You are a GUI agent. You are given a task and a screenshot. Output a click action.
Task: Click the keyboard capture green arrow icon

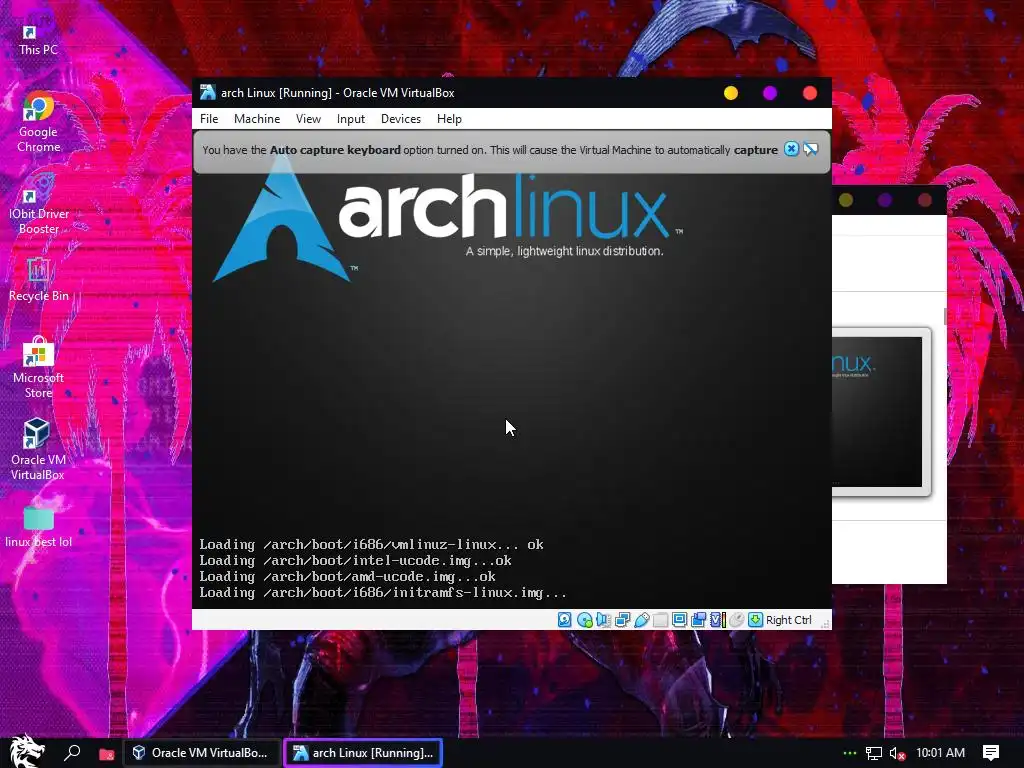pyautogui.click(x=756, y=620)
